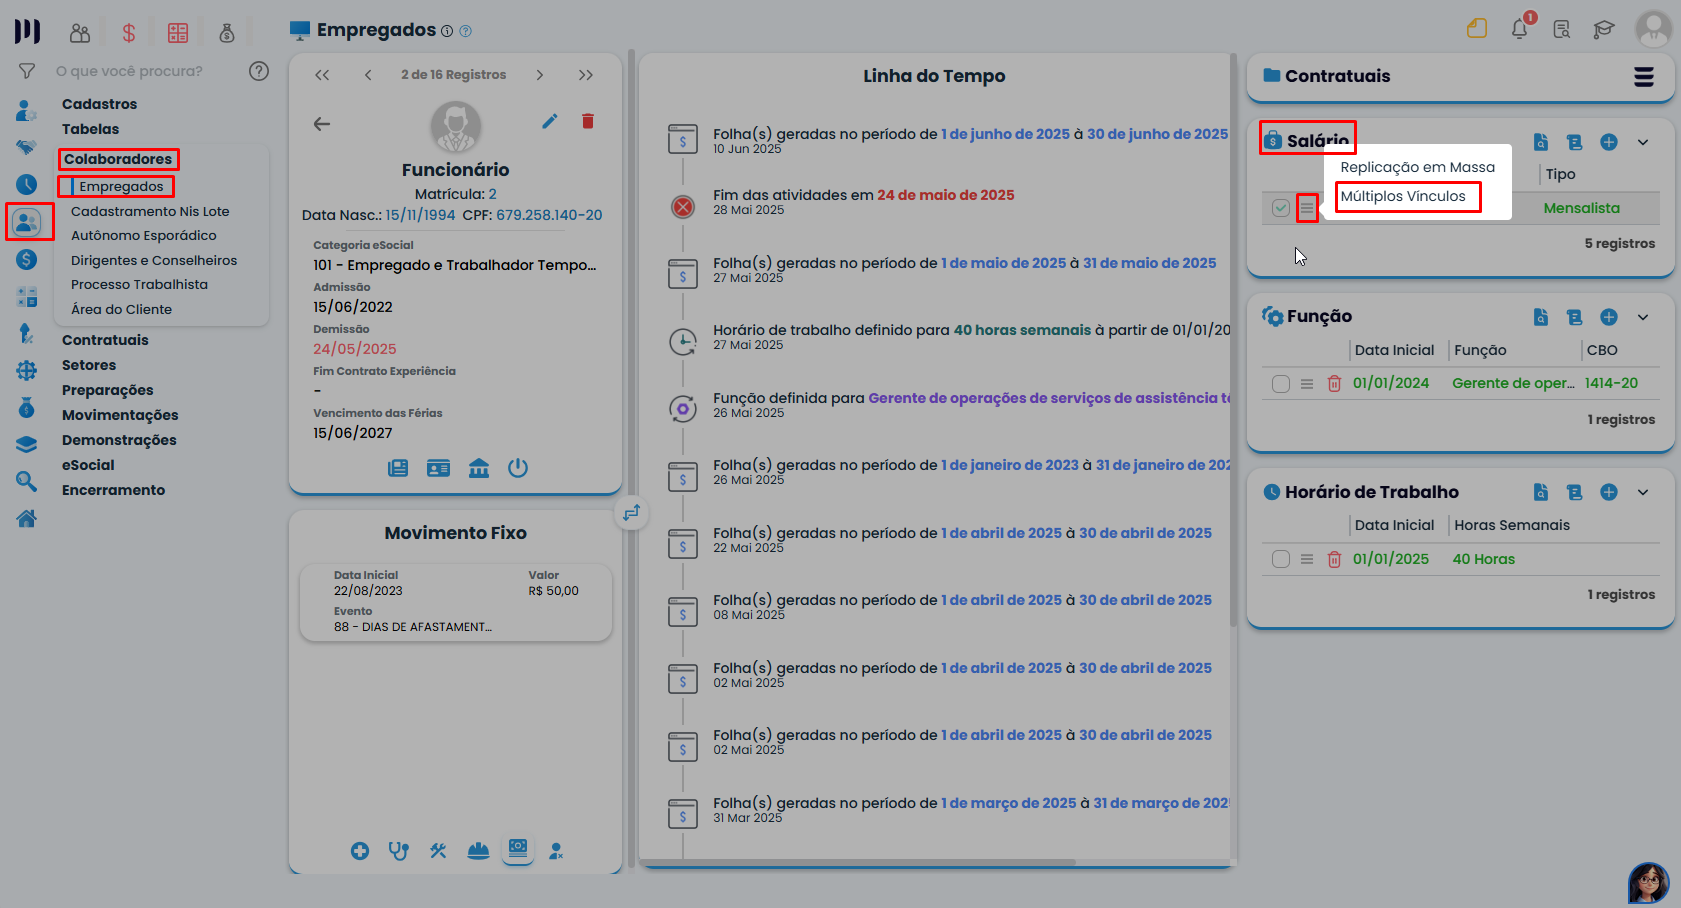The height and width of the screenshot is (908, 1681).
Task: Open Dirigentes e Conselheiros submenu item
Action: (154, 260)
